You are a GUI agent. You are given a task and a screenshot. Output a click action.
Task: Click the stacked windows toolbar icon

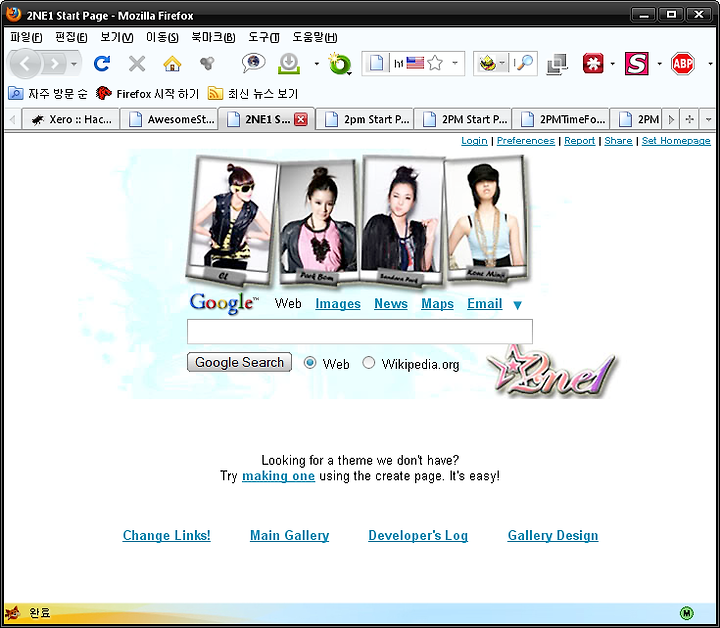click(x=557, y=64)
